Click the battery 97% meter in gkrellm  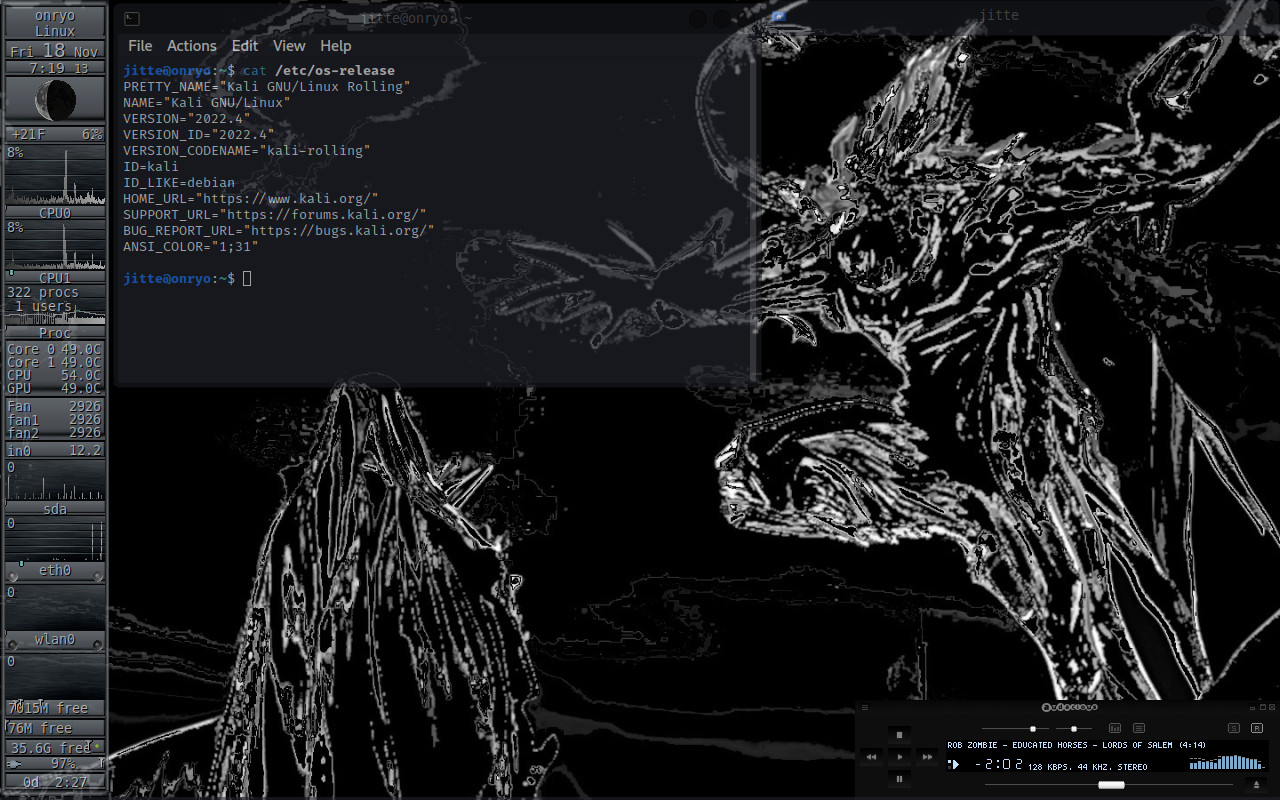[x=55, y=764]
